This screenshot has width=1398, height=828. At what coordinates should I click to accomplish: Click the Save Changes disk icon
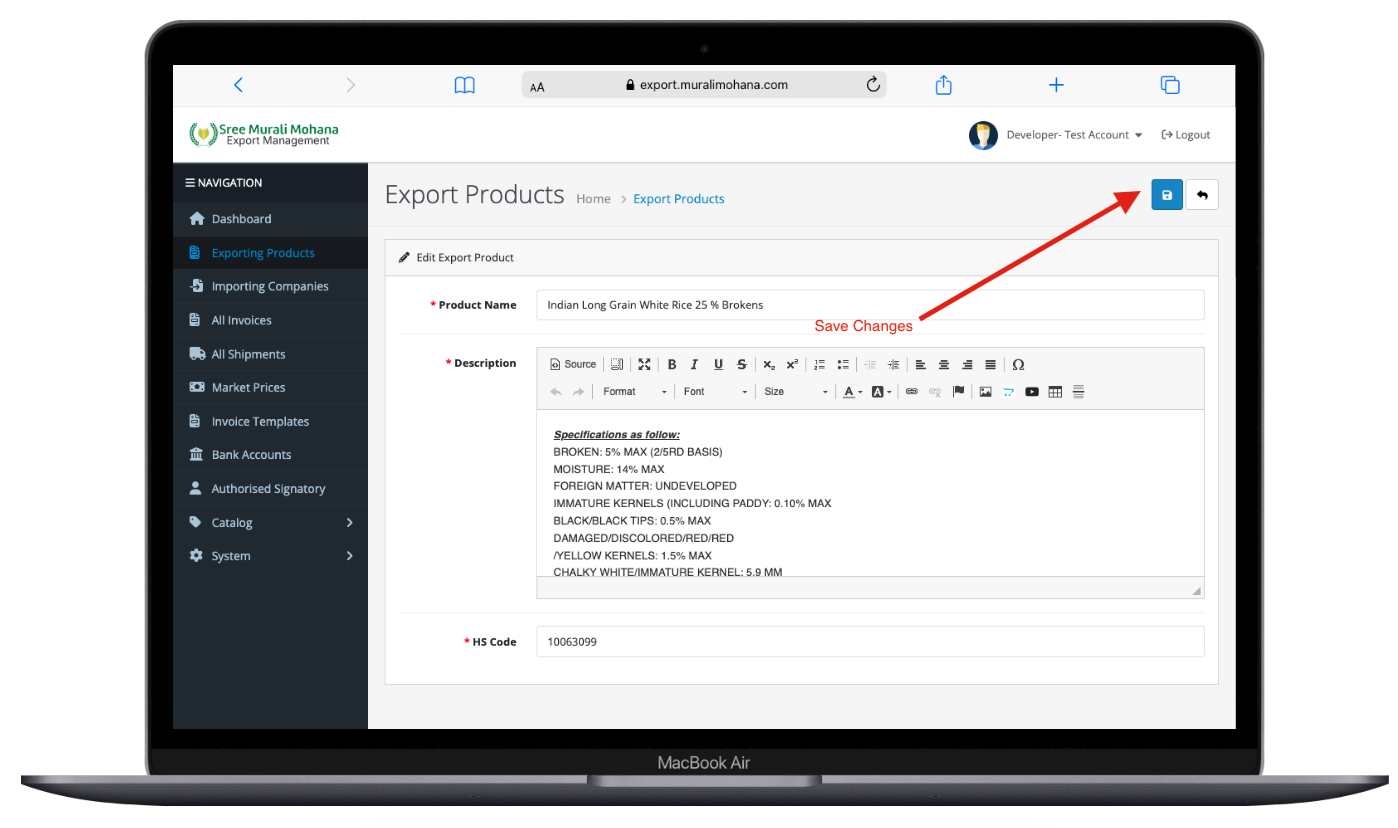(1166, 194)
